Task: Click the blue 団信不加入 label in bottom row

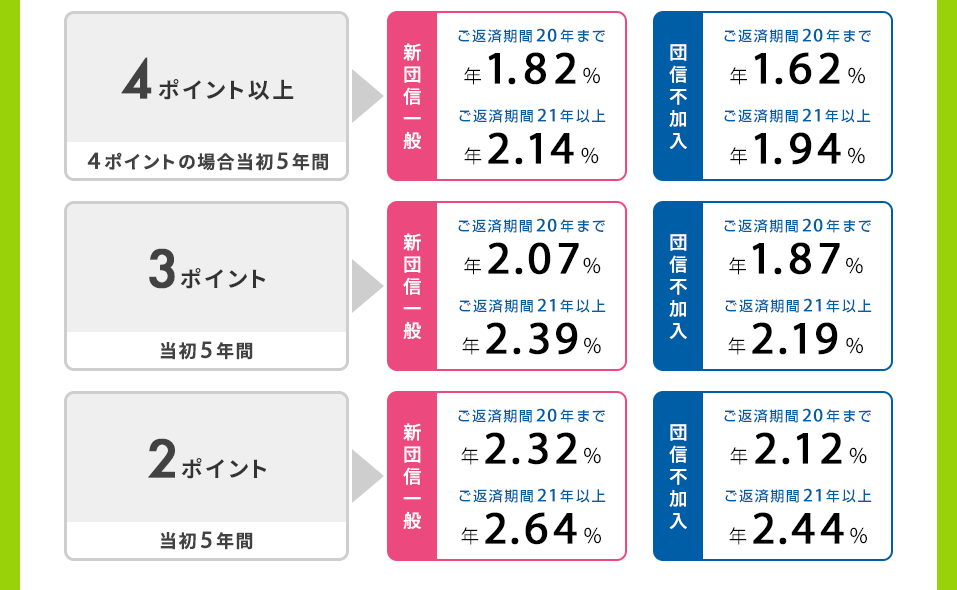Action: click(678, 476)
